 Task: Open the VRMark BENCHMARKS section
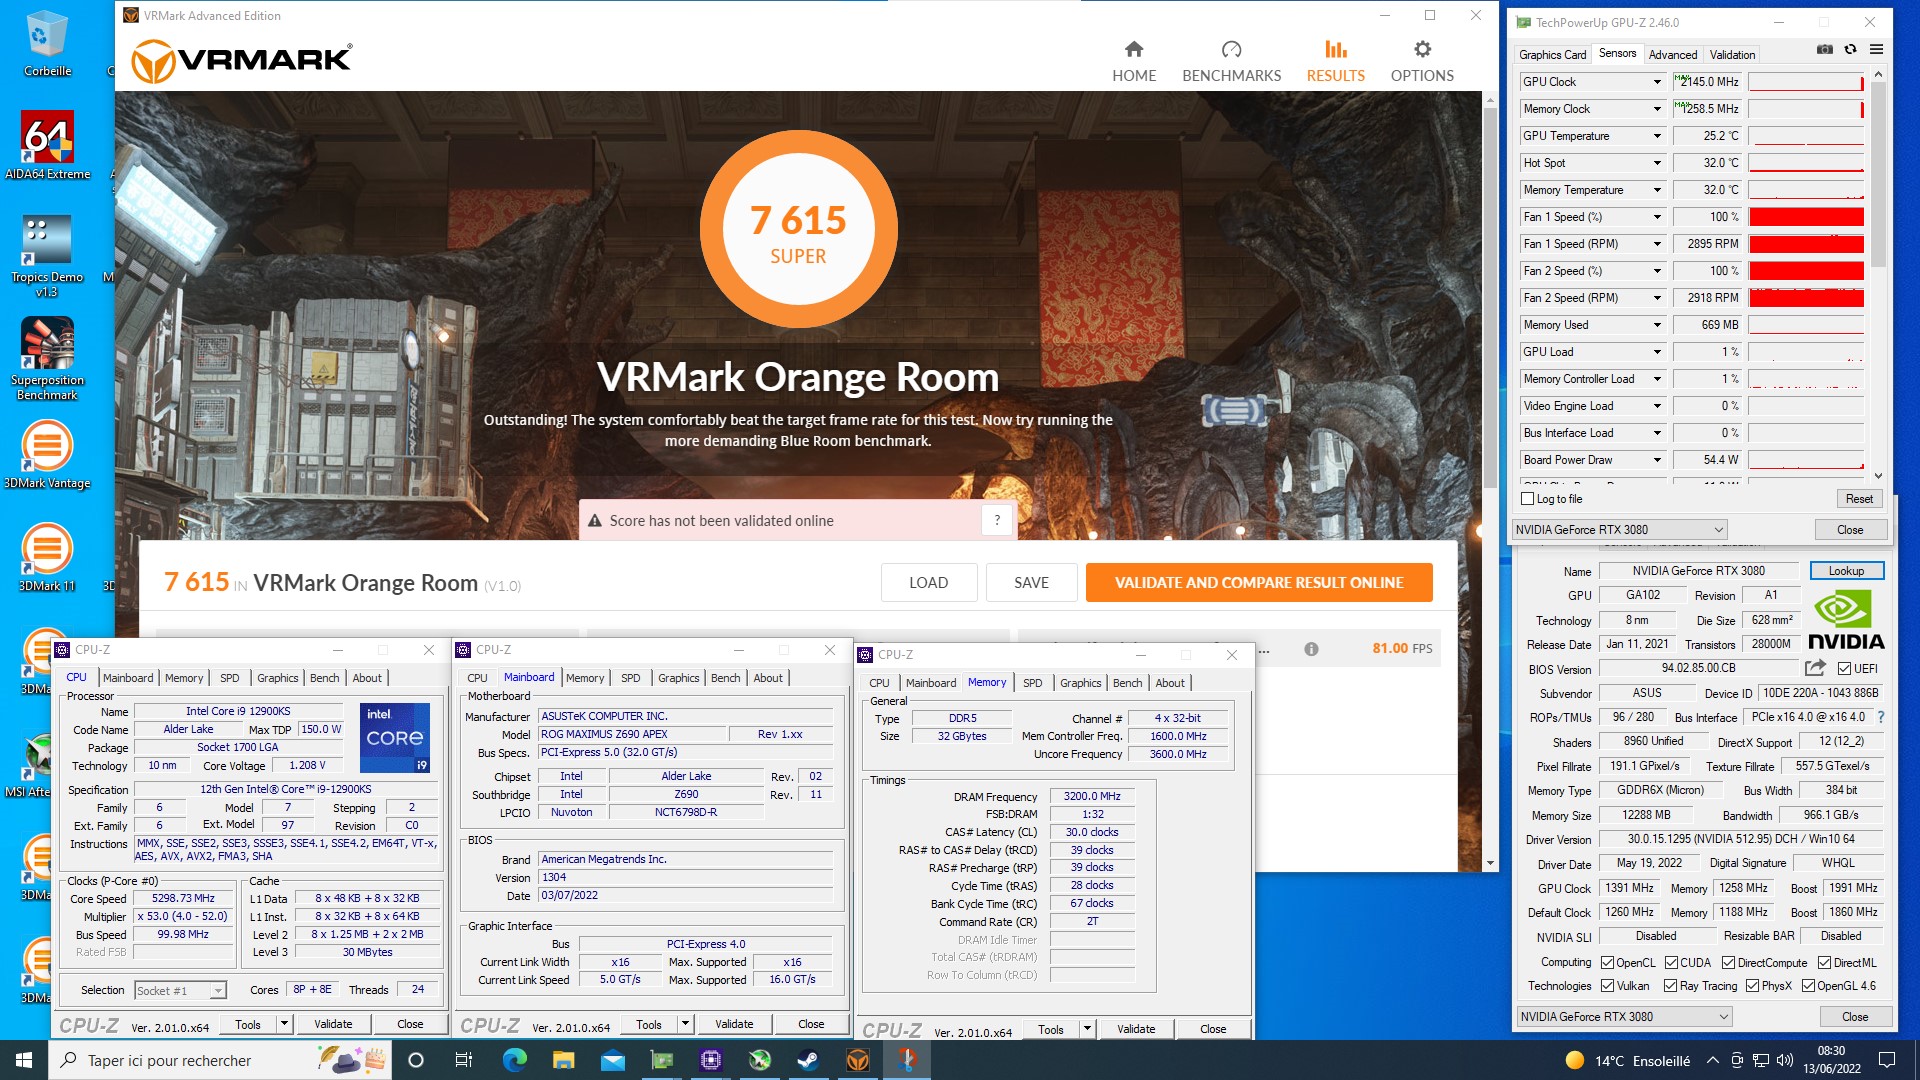pos(1231,62)
